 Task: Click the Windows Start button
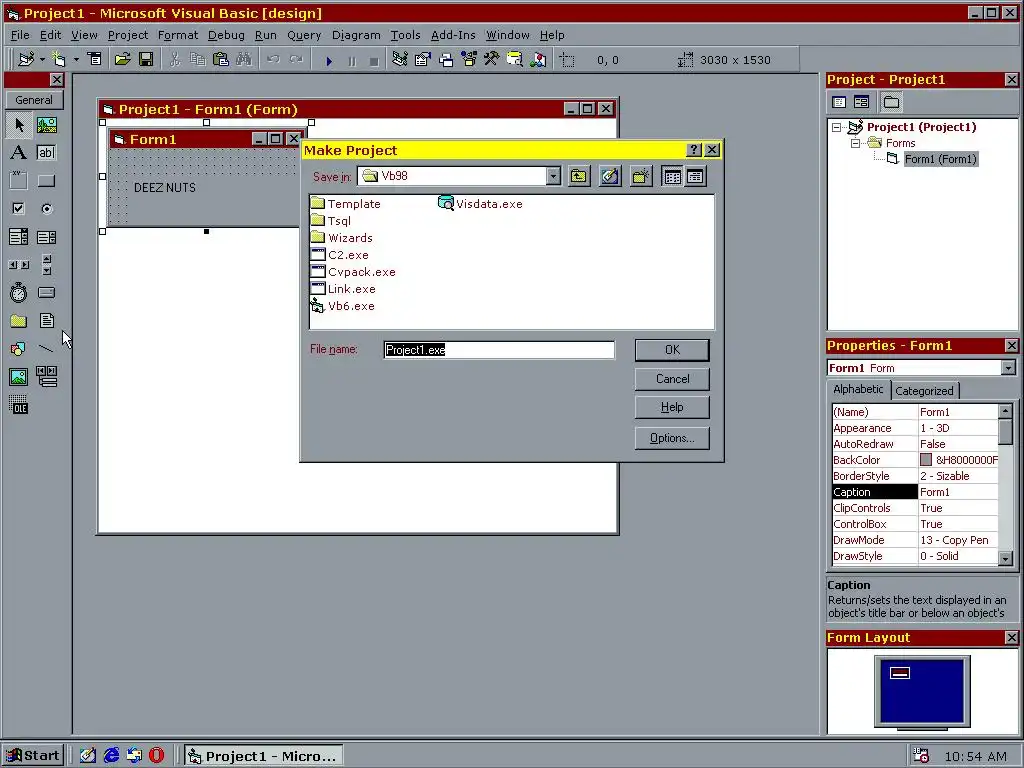click(x=33, y=756)
